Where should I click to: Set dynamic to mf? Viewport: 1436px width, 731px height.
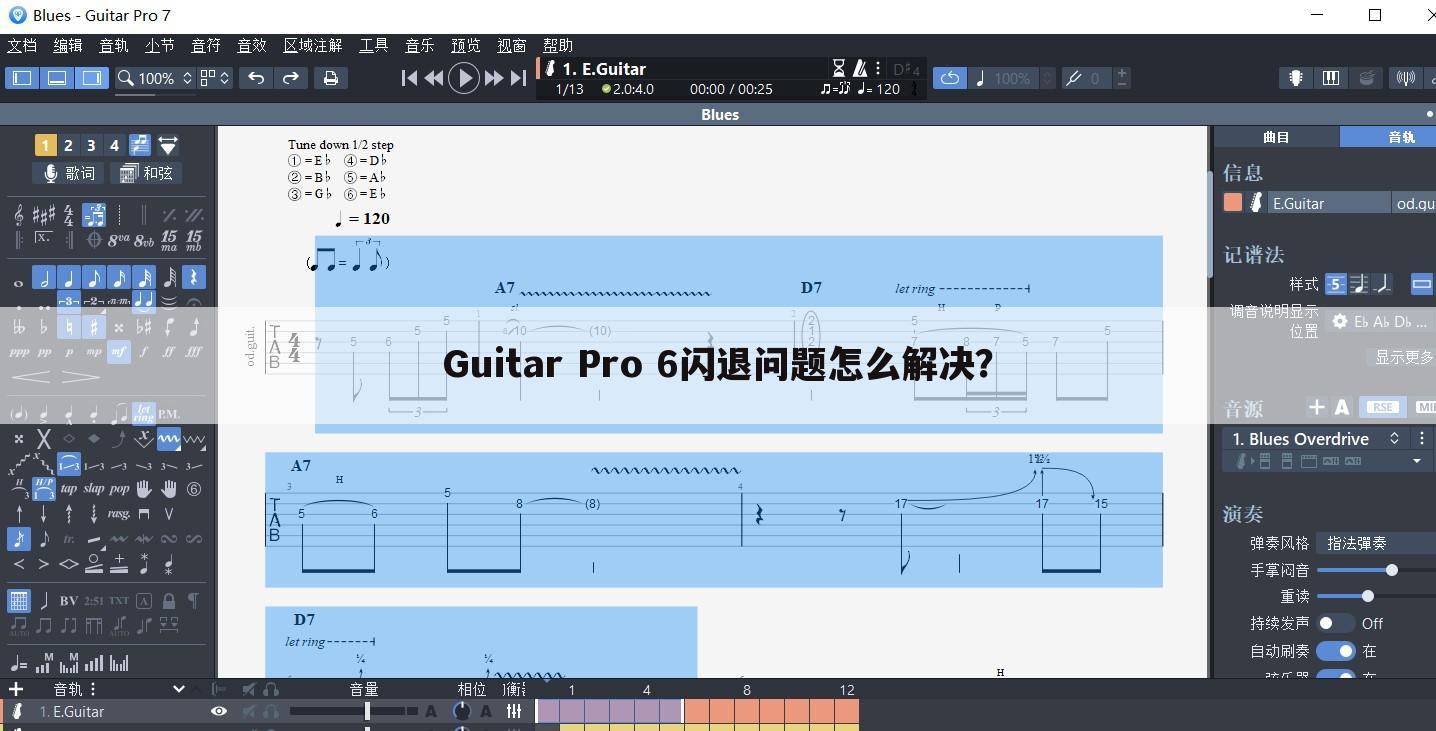point(119,352)
